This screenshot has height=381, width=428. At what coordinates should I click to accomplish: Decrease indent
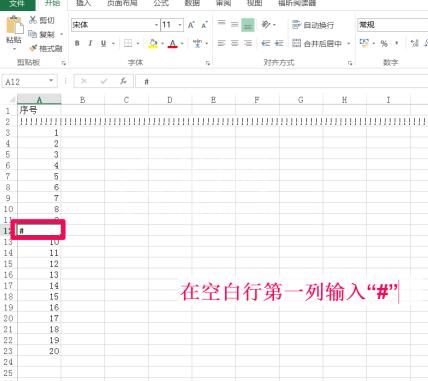[266, 43]
